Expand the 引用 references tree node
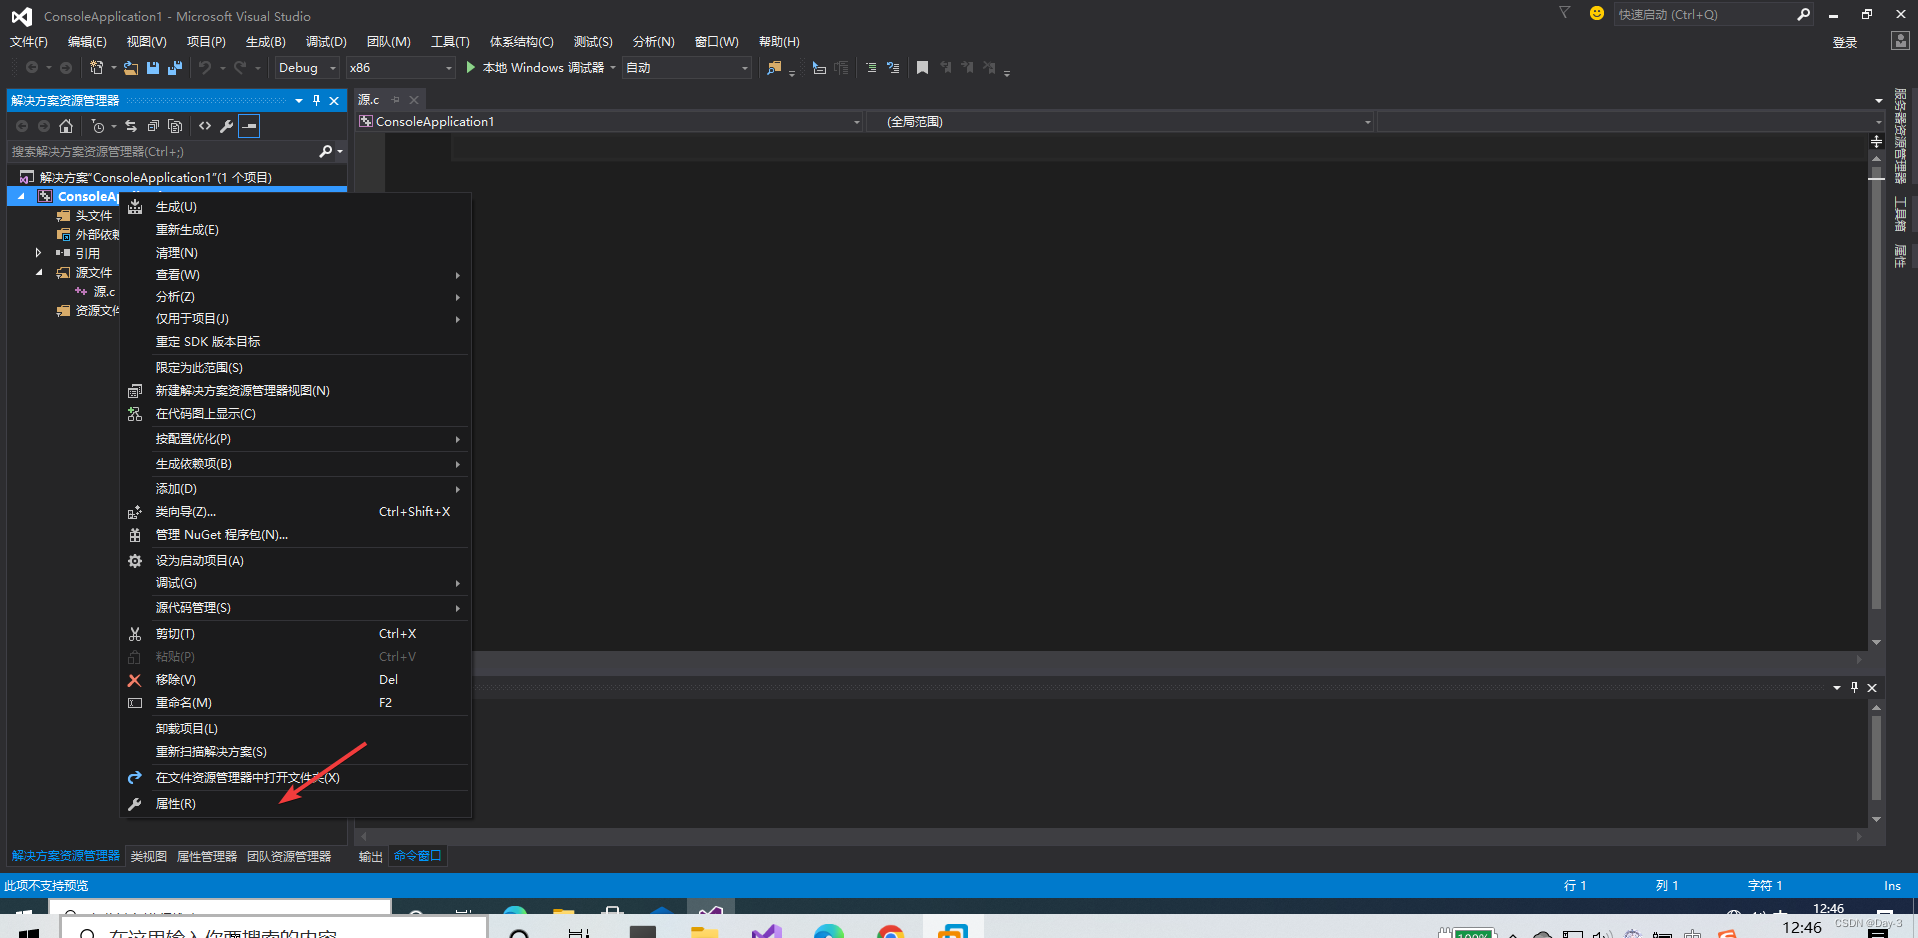Screen dimensions: 1918x938 [38, 253]
